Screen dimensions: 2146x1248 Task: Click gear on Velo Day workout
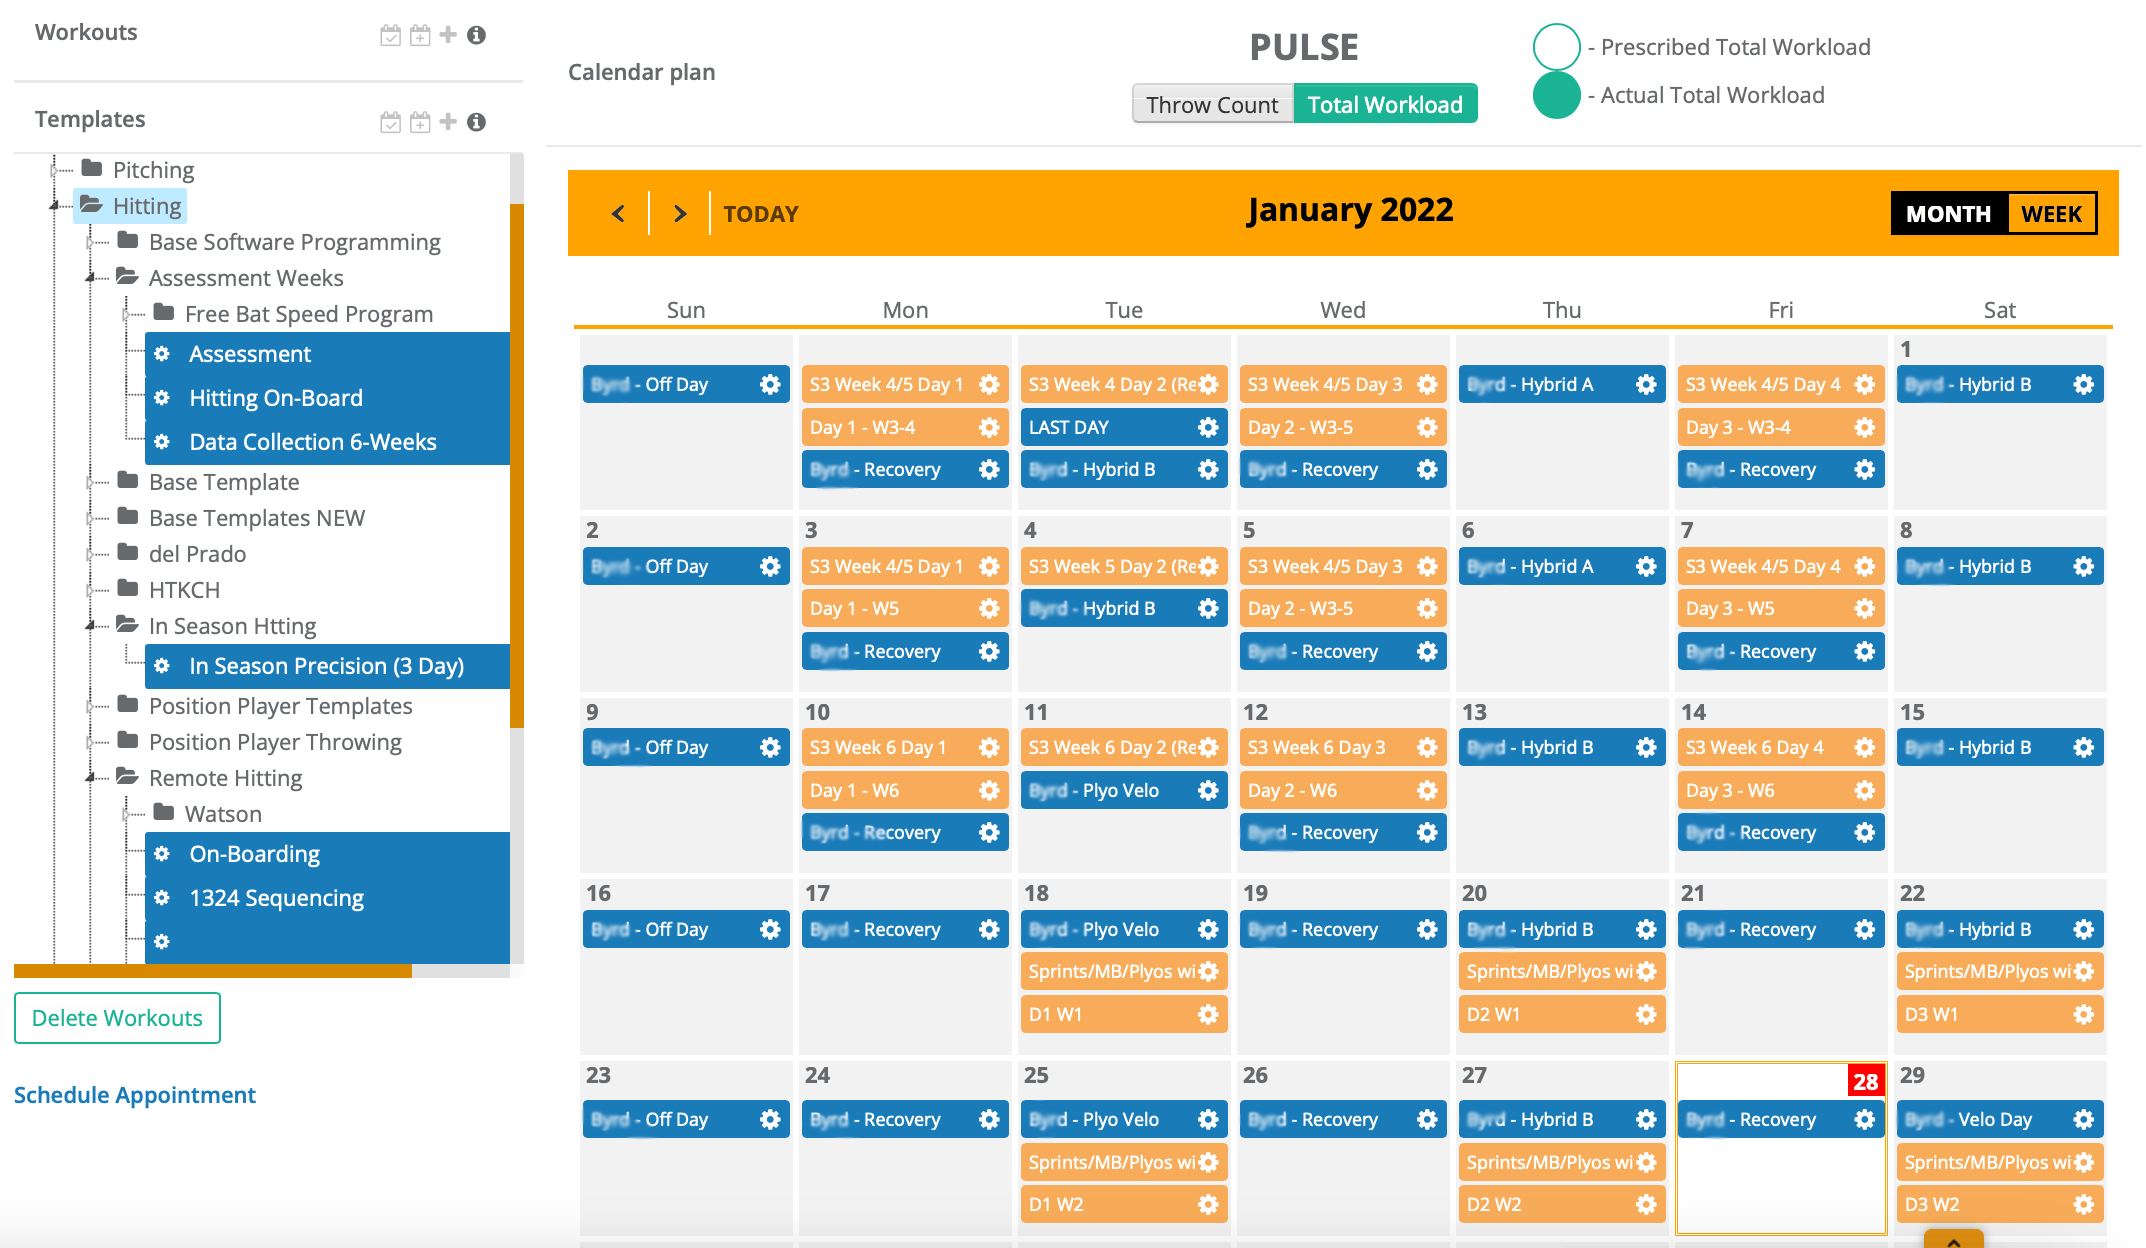2083,1119
